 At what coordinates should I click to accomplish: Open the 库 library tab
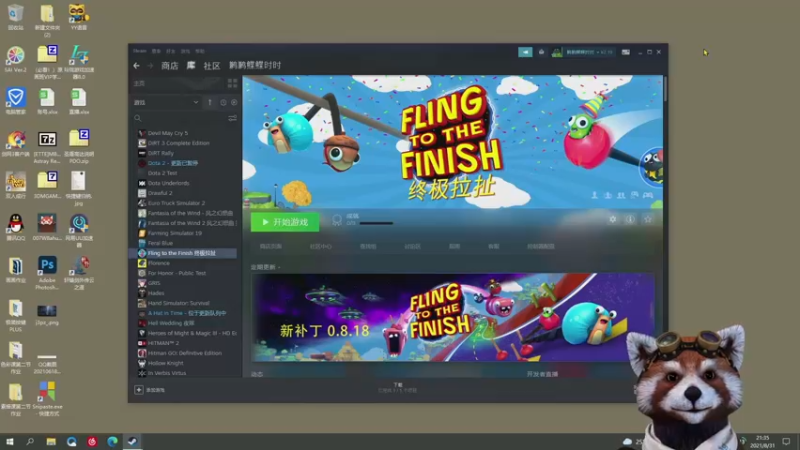pos(191,65)
